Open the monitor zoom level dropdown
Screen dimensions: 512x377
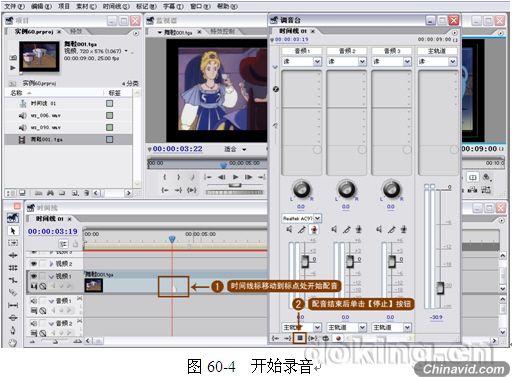(x=235, y=149)
